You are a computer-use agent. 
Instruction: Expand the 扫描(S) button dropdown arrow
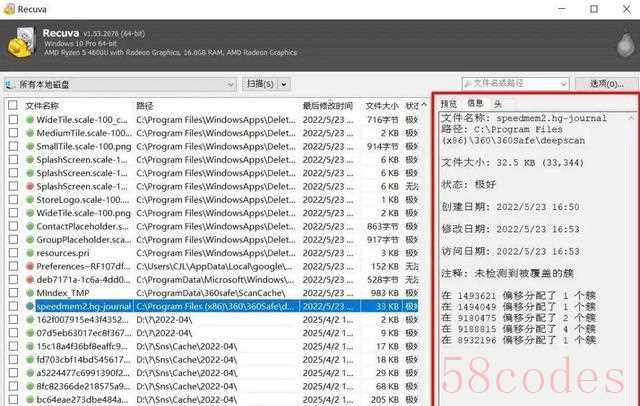coord(283,84)
